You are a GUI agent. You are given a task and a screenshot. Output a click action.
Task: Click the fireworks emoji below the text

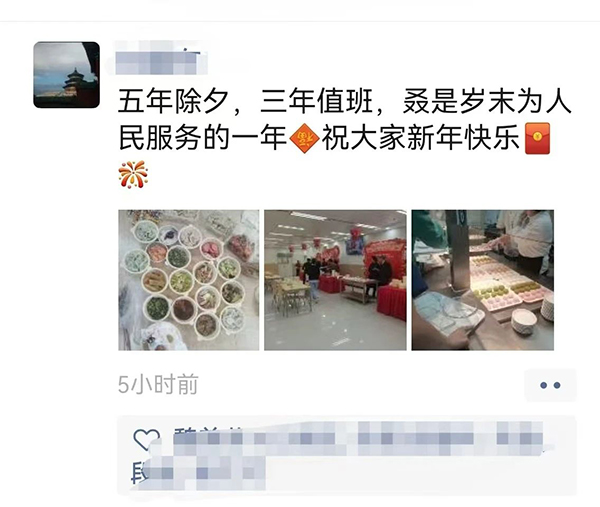pos(133,174)
